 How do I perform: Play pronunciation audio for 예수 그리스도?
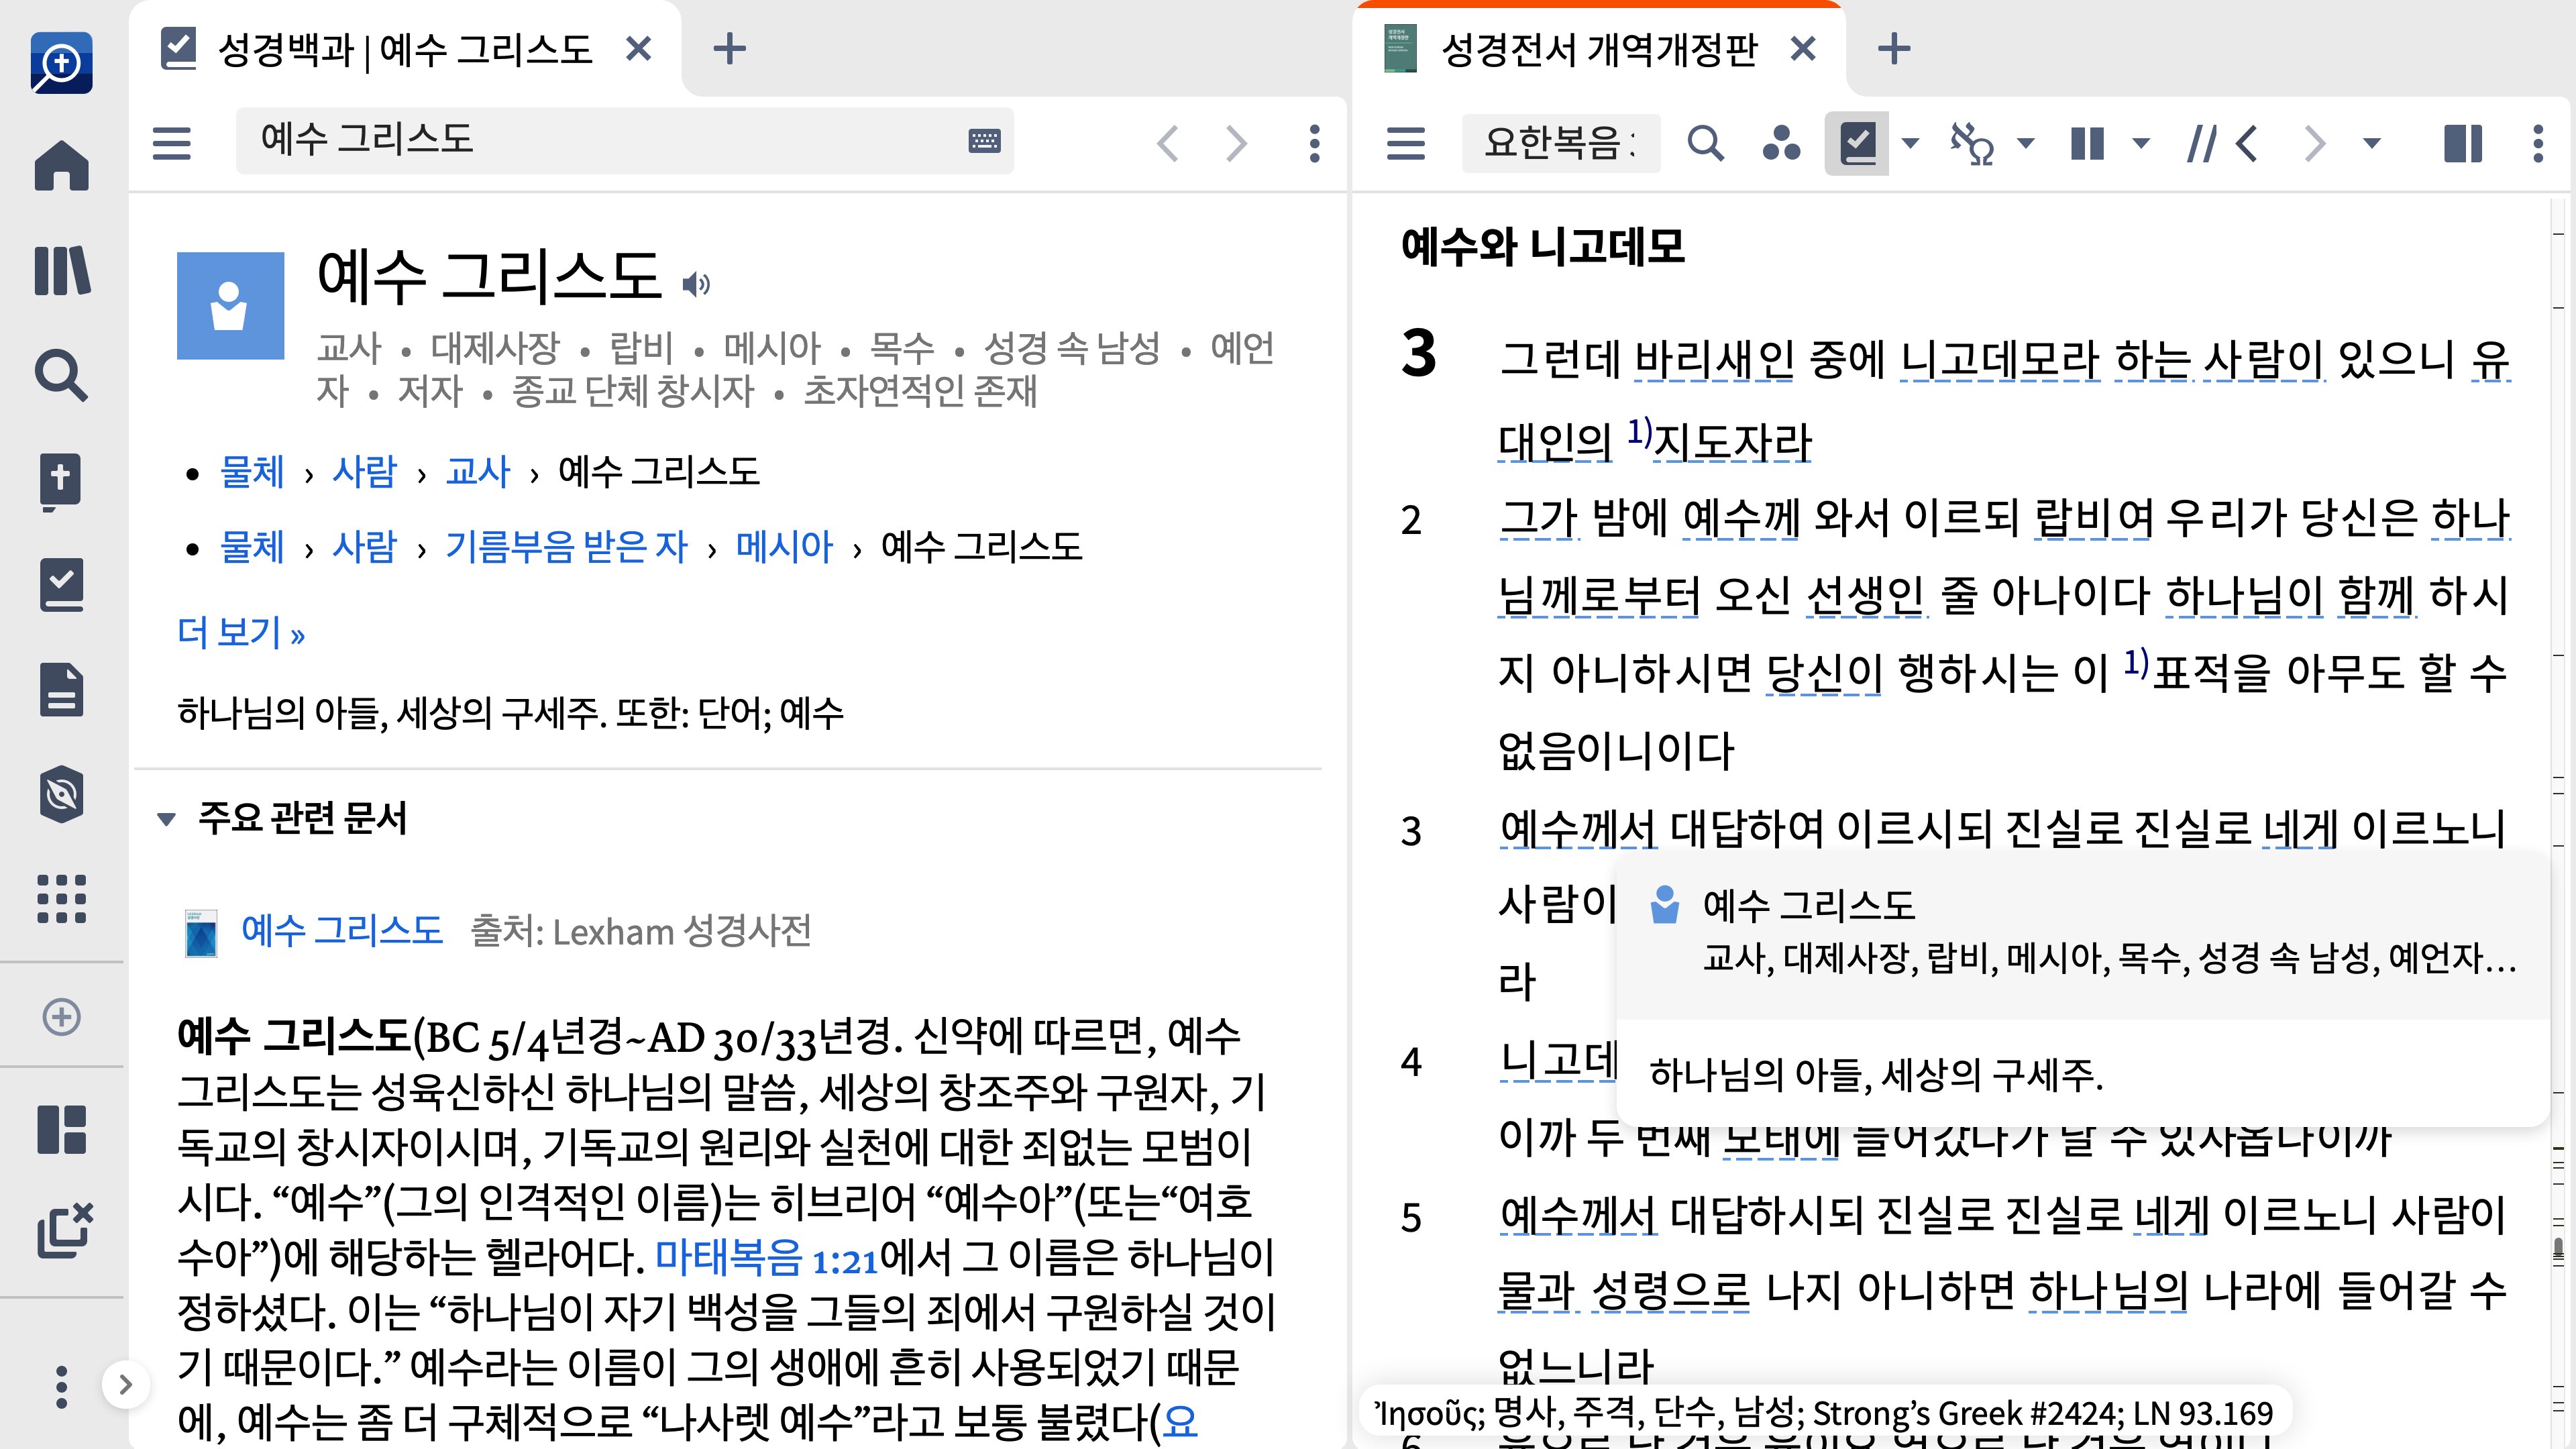pos(696,285)
